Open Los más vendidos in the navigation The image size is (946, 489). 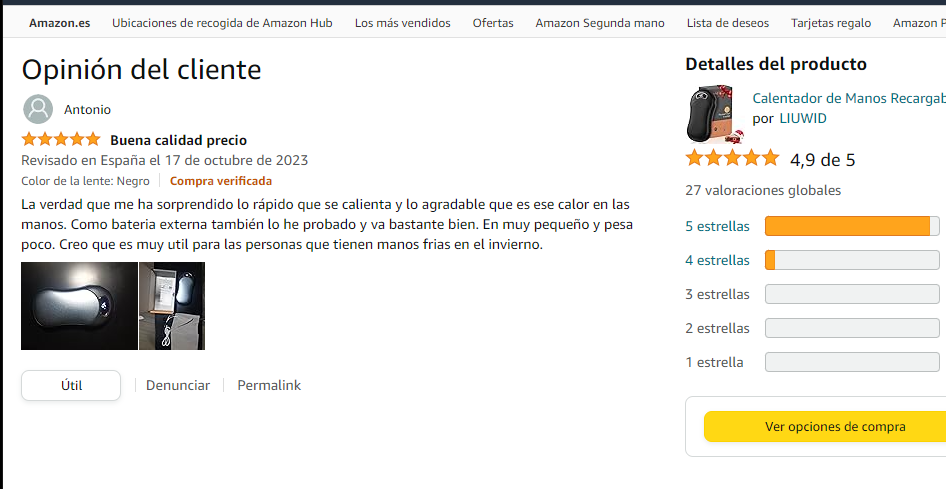402,23
